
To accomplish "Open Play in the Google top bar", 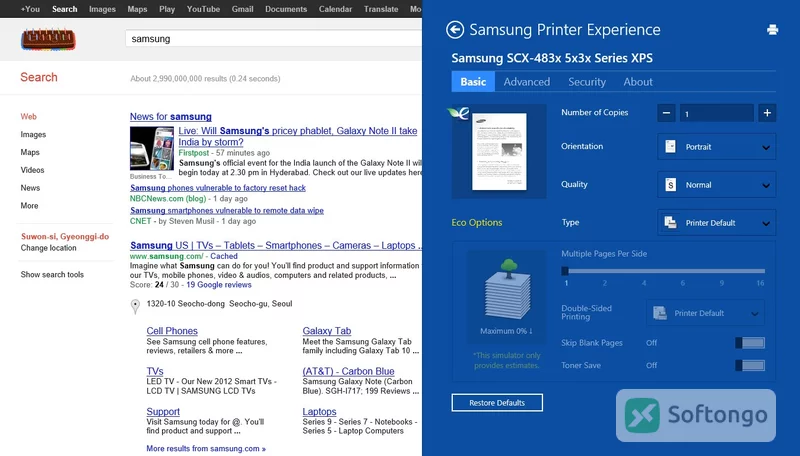I will pos(167,9).
